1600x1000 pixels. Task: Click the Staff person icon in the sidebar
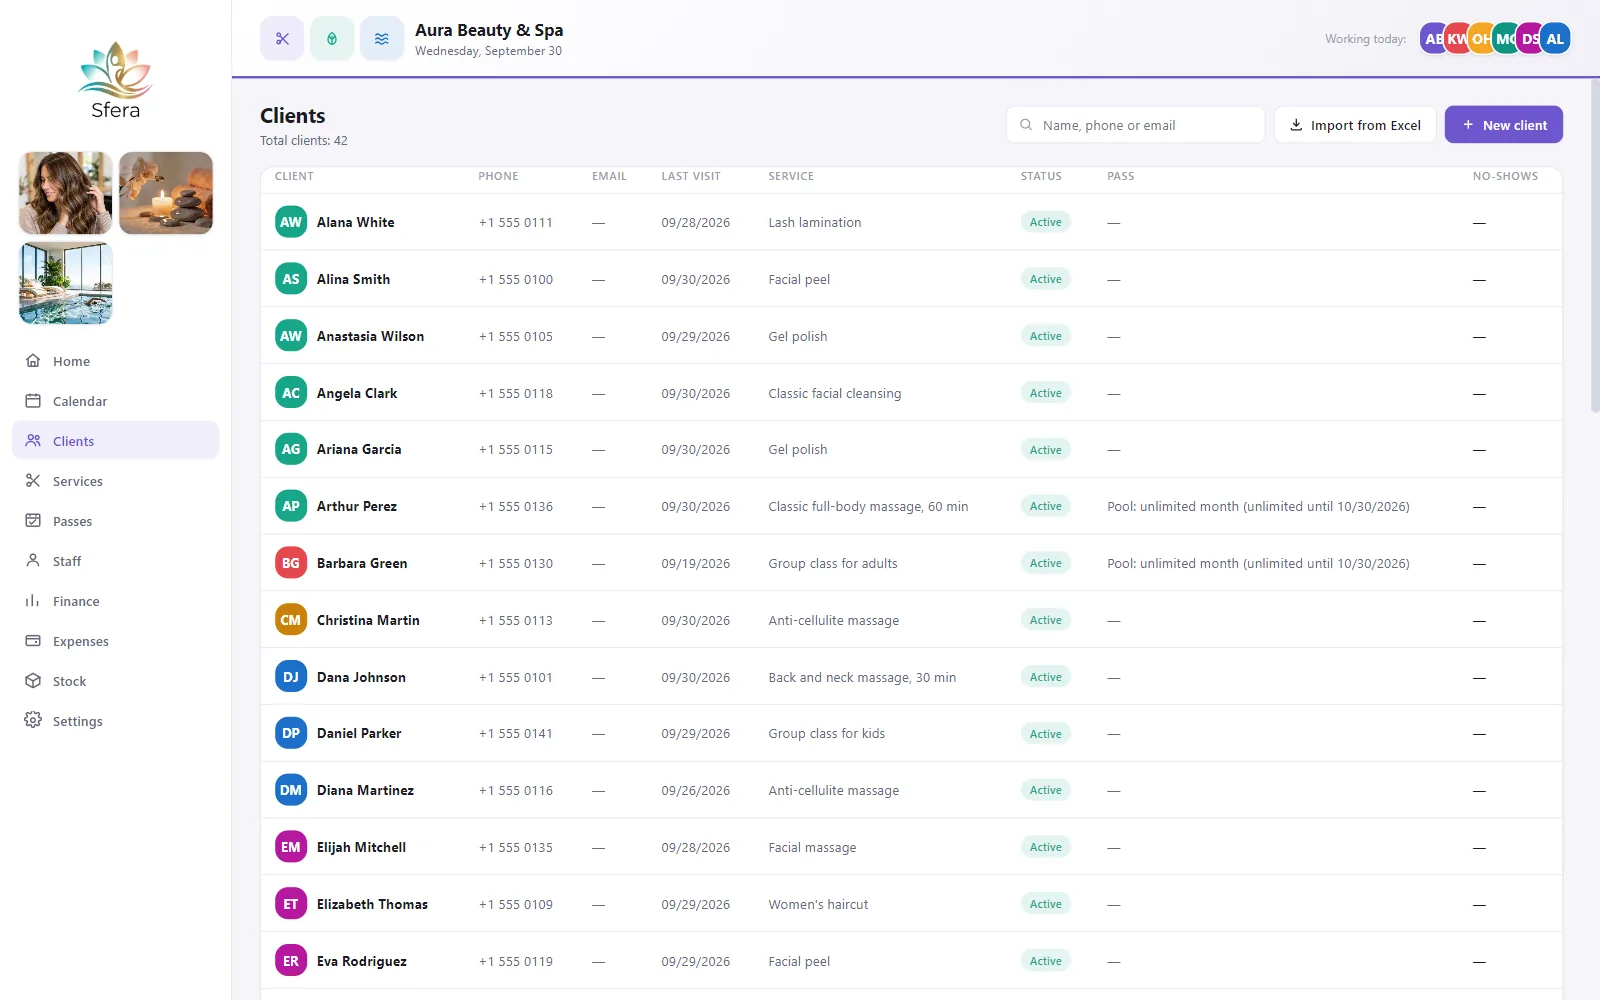pyautogui.click(x=33, y=560)
